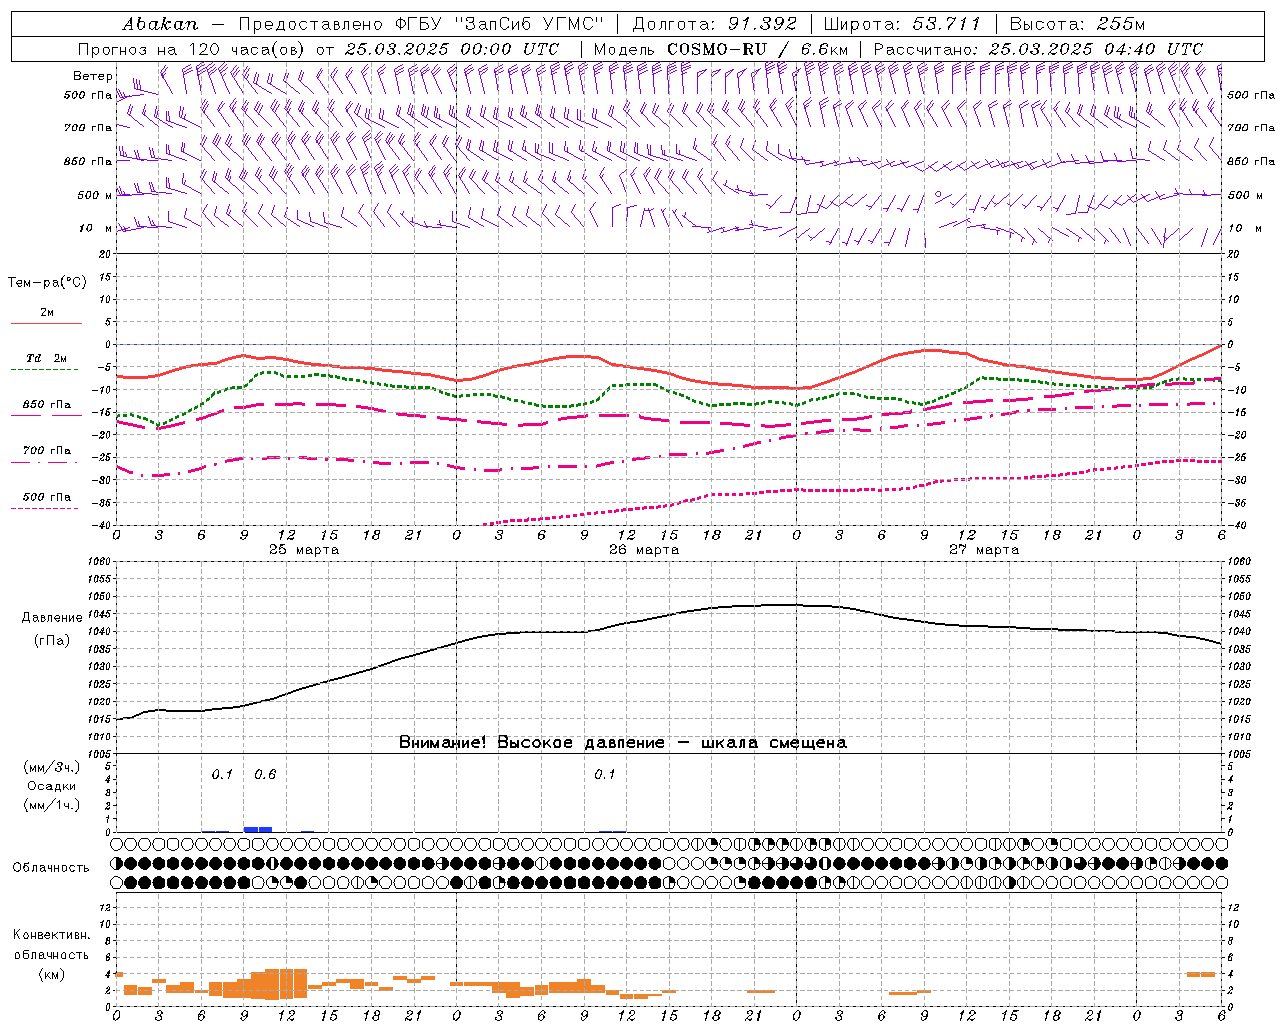Click the "25 марта" date label
1280x1024 pixels.
304,550
